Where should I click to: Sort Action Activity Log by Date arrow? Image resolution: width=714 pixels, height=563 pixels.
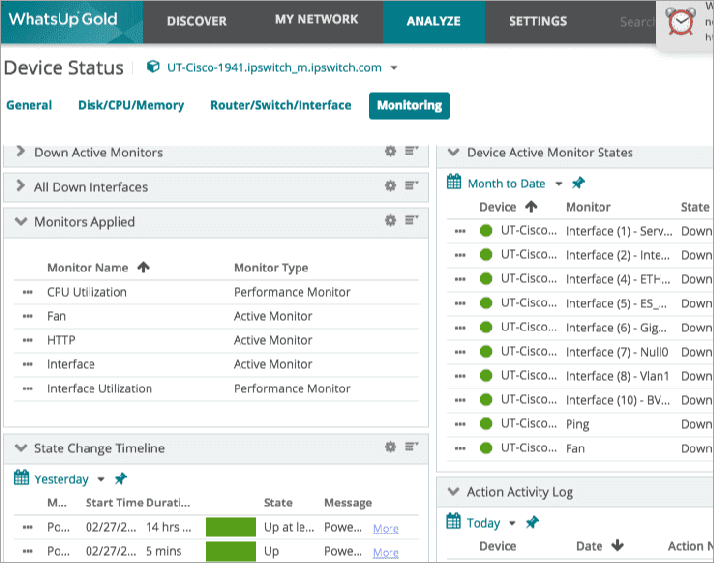point(617,545)
